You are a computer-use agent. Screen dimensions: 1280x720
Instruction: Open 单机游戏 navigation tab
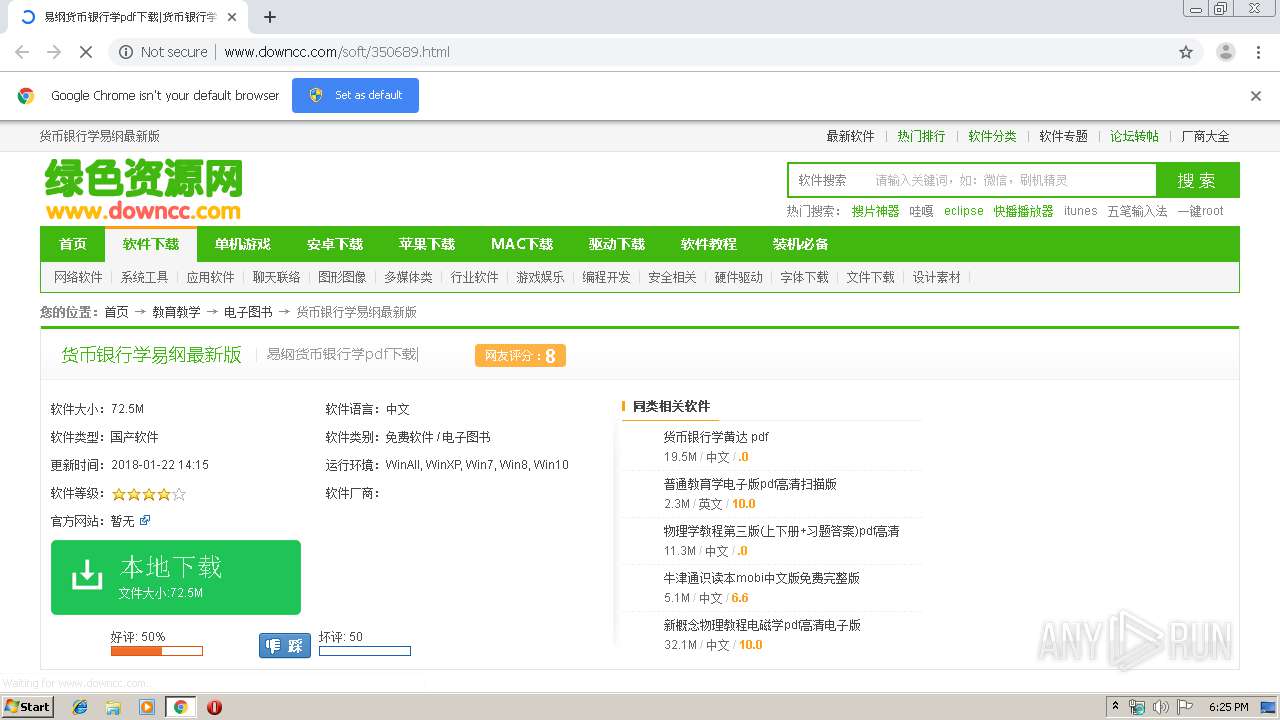243,245
